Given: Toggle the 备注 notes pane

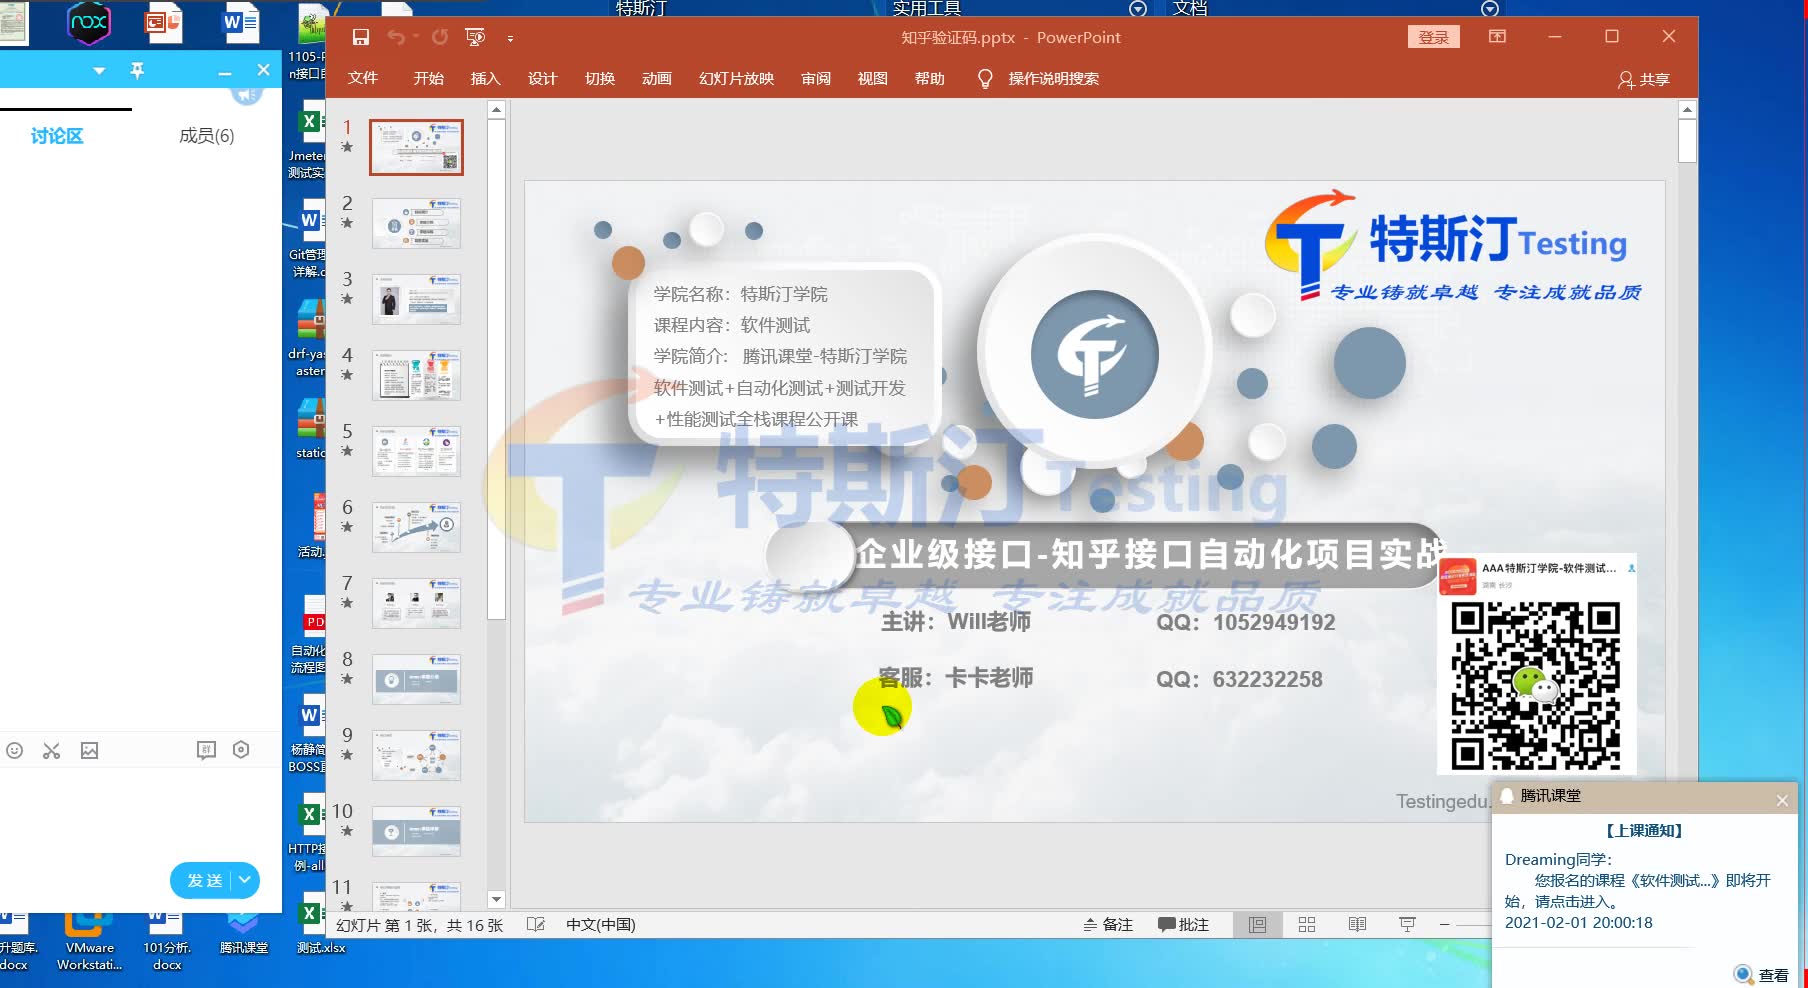Looking at the screenshot, I should pos(1108,925).
